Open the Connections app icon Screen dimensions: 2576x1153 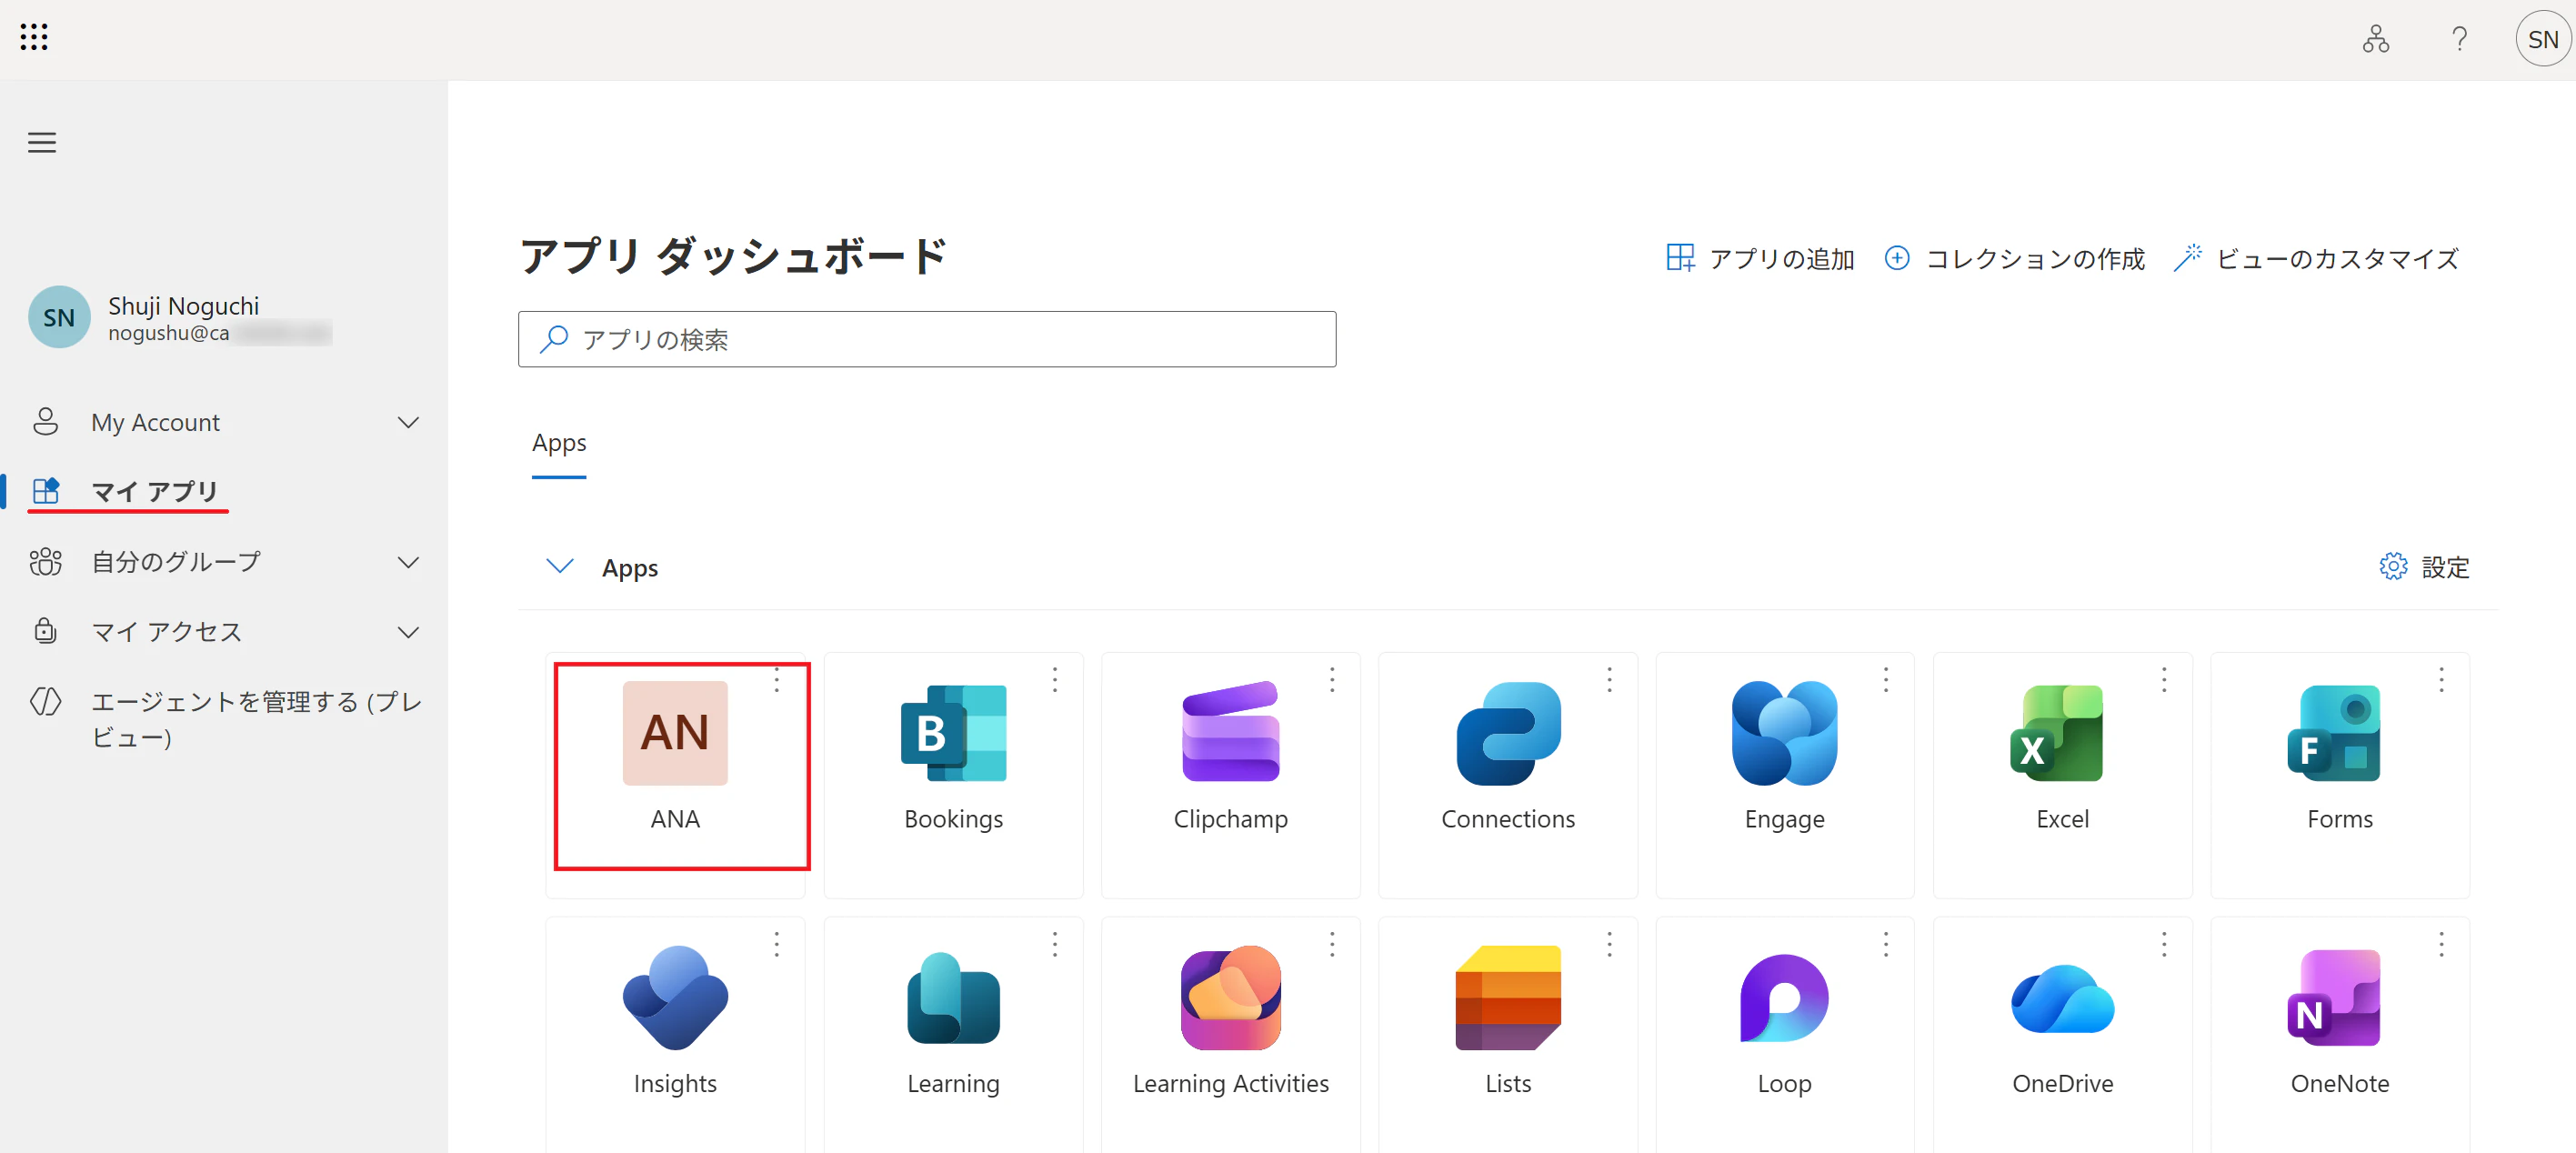tap(1508, 733)
